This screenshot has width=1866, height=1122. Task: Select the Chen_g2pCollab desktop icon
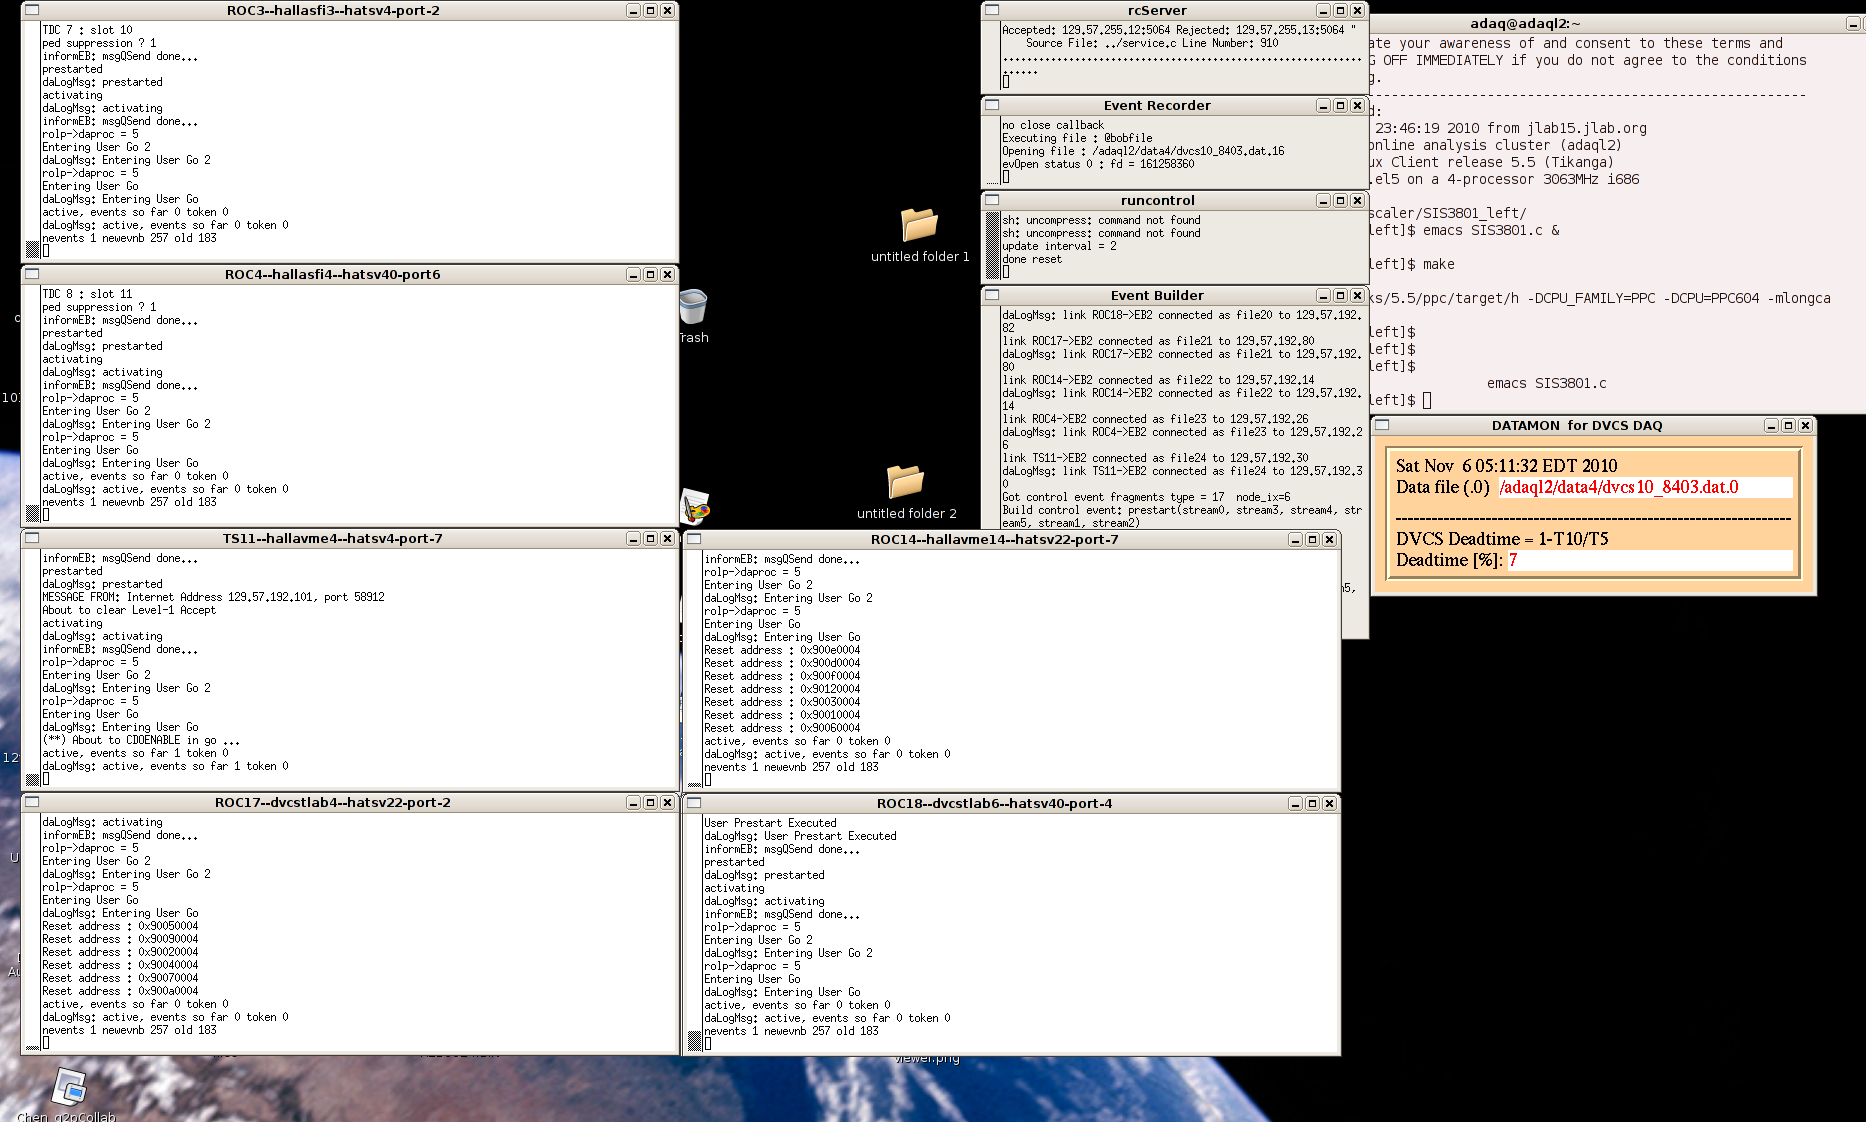click(68, 1094)
